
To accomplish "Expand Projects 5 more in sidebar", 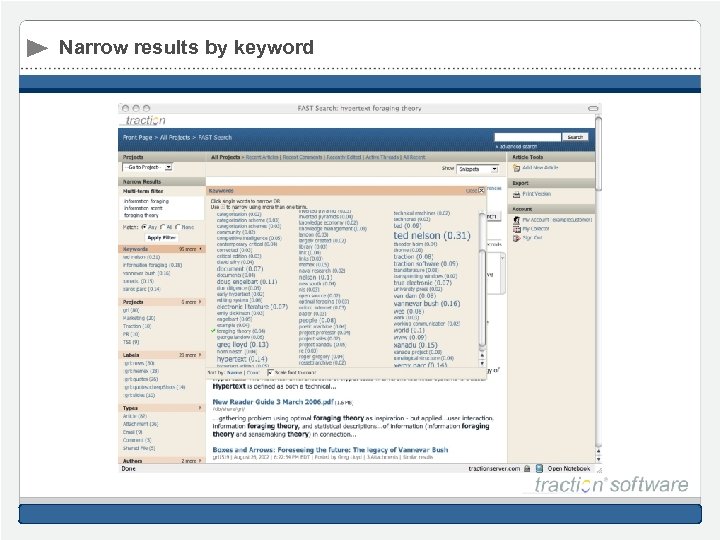I will click(x=191, y=302).
